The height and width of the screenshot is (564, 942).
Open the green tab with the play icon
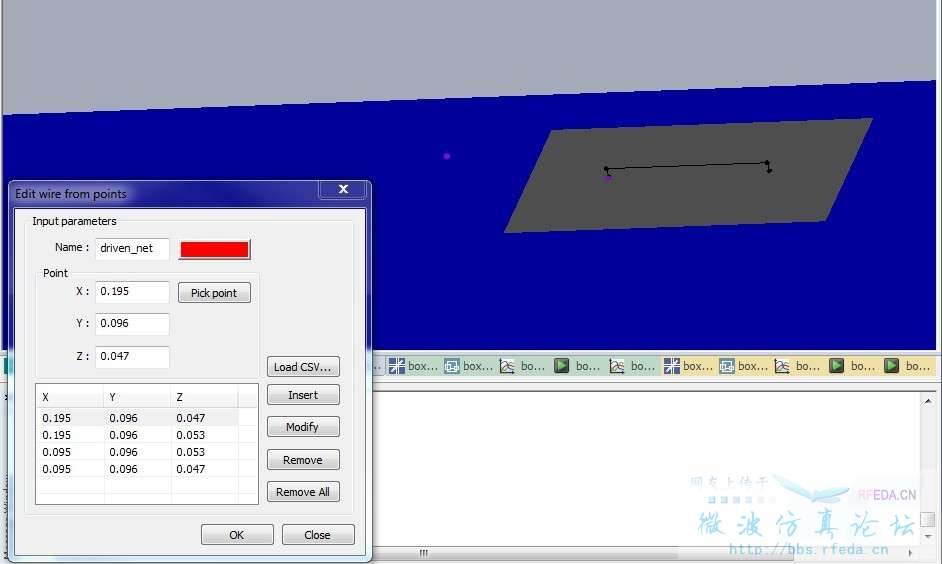578,366
